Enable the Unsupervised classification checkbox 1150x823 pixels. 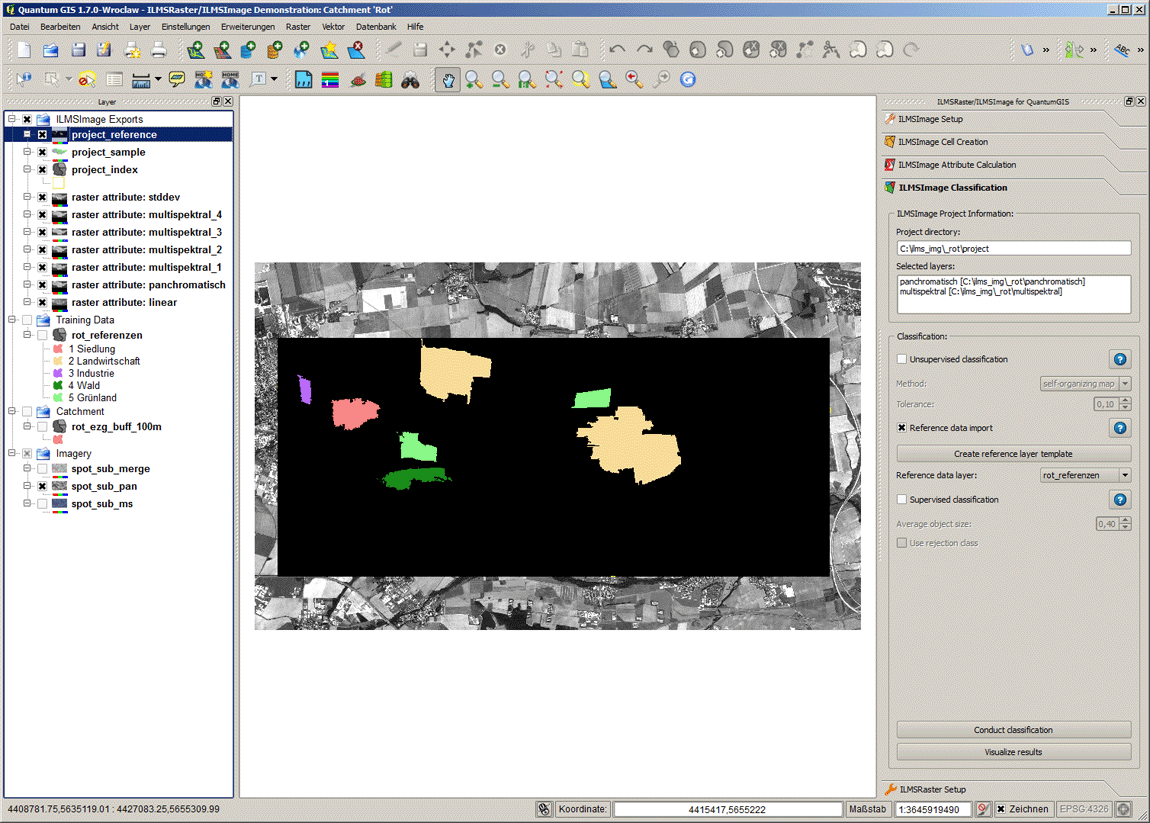(902, 359)
